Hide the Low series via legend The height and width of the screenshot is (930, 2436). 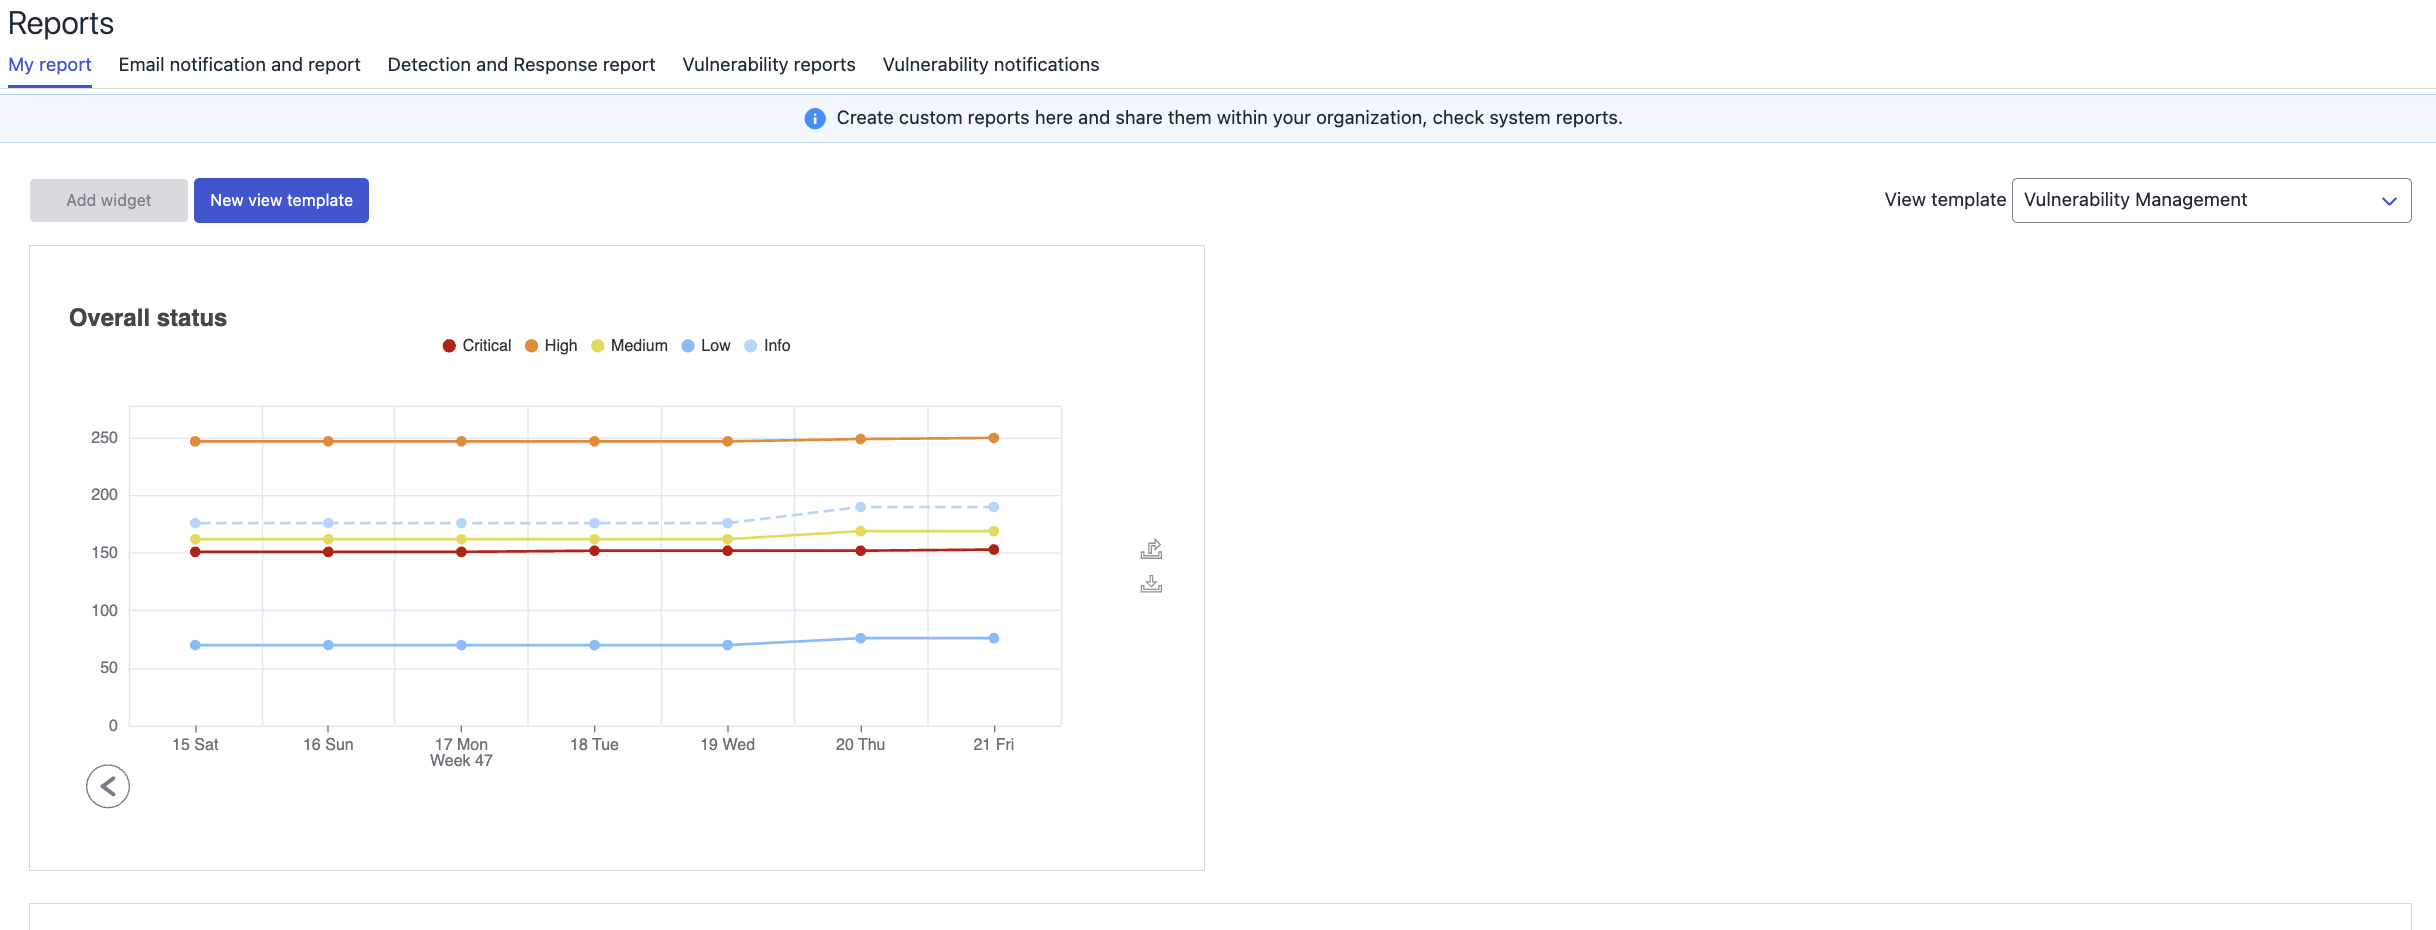[x=706, y=346]
